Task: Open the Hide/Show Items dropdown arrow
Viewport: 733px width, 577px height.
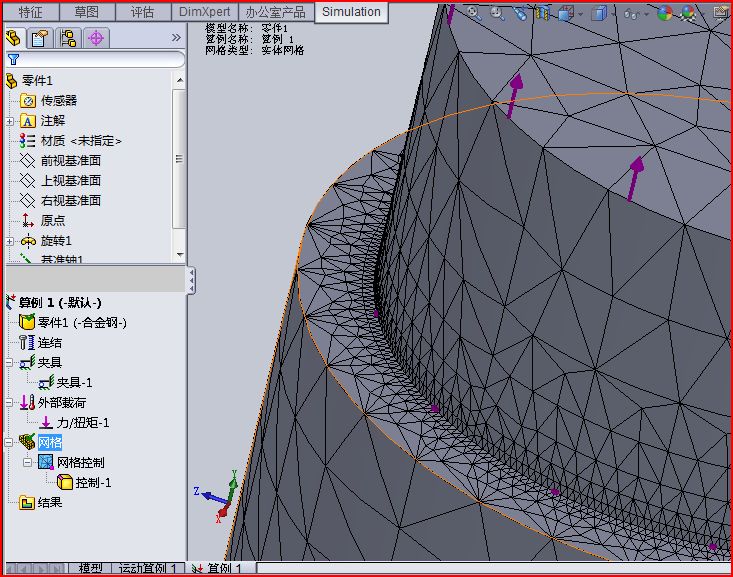Action: coord(647,14)
